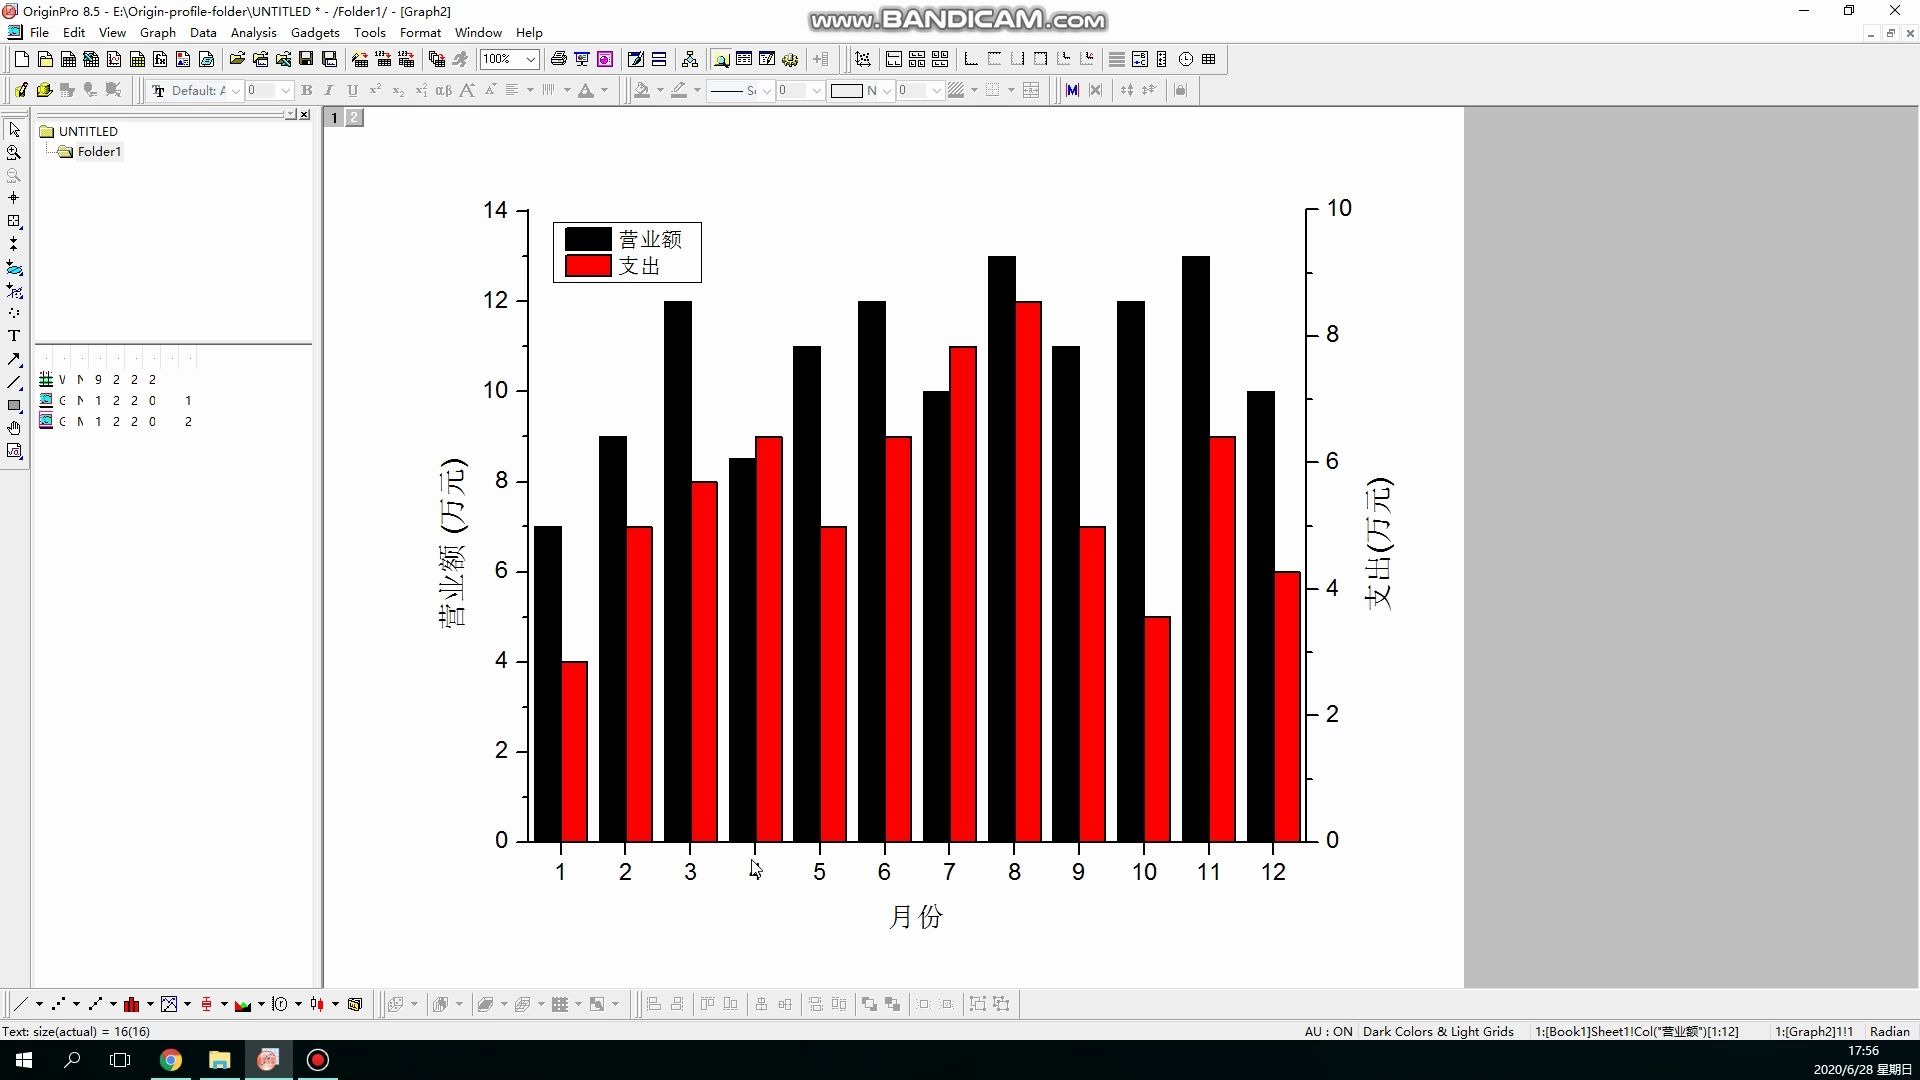Click the Print icon in toolbar
This screenshot has height=1080, width=1920.
(559, 60)
